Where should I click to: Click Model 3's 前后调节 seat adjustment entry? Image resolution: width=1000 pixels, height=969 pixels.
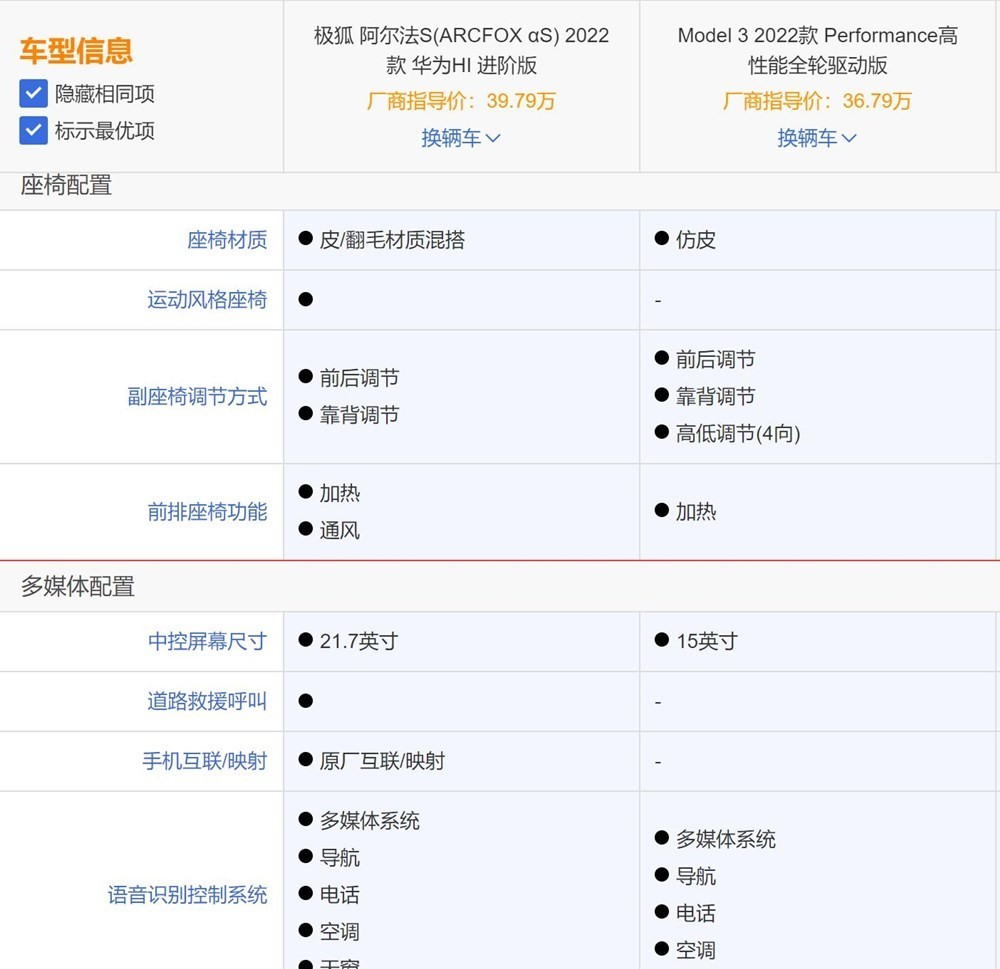[x=705, y=360]
